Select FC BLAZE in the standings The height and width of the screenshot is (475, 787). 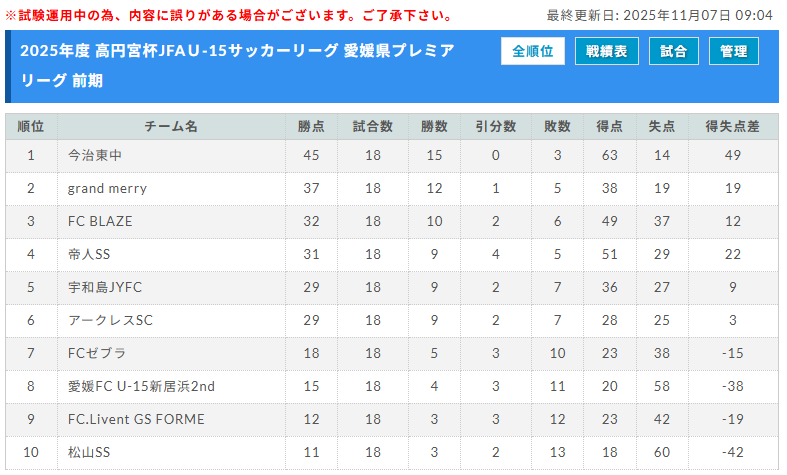(100, 221)
